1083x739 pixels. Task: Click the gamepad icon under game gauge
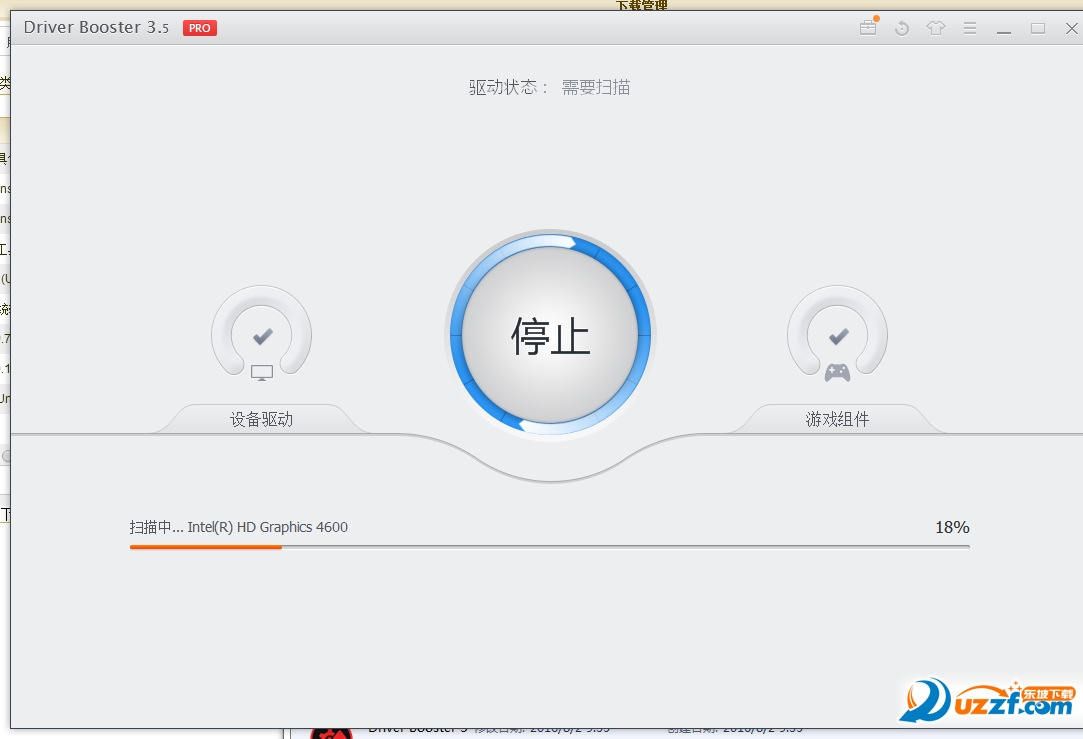[837, 373]
